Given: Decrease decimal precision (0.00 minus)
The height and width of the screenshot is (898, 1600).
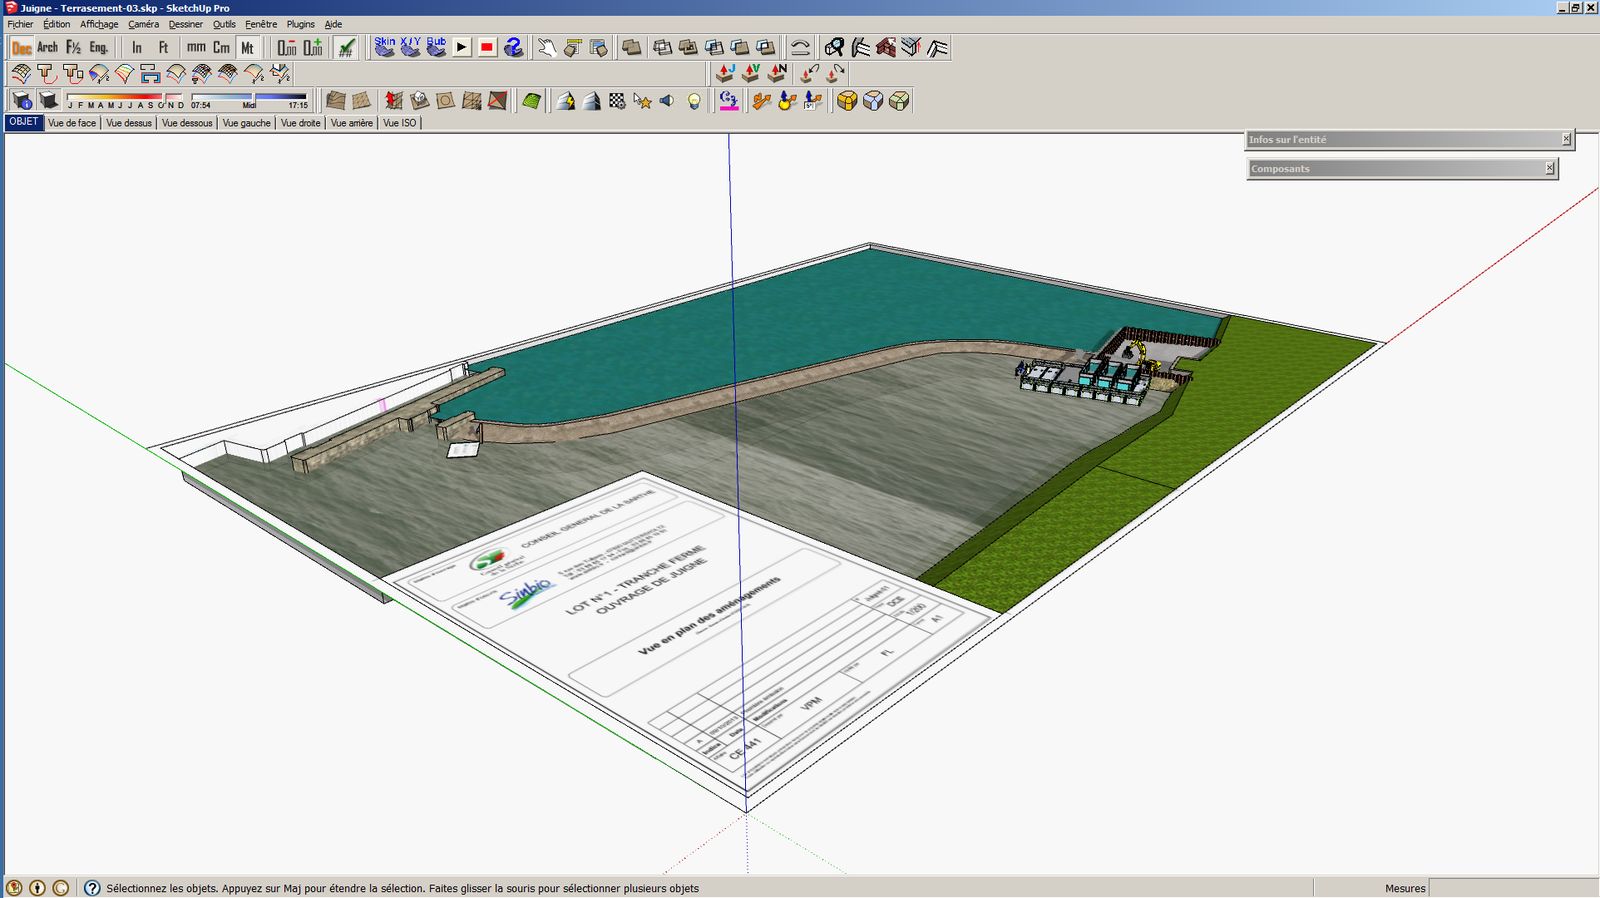Looking at the screenshot, I should tap(287, 48).
